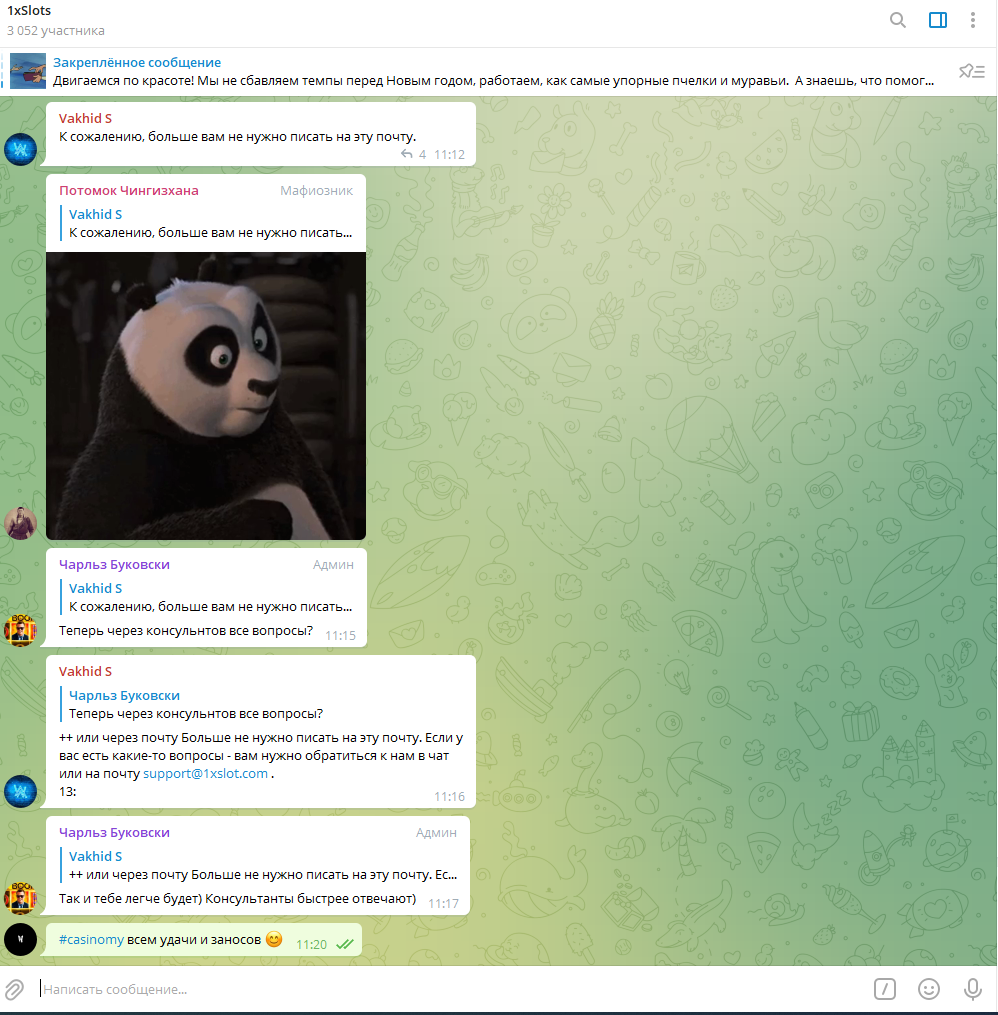Click Потомок Чингизхана avatar beside the GIF

(x=21, y=523)
